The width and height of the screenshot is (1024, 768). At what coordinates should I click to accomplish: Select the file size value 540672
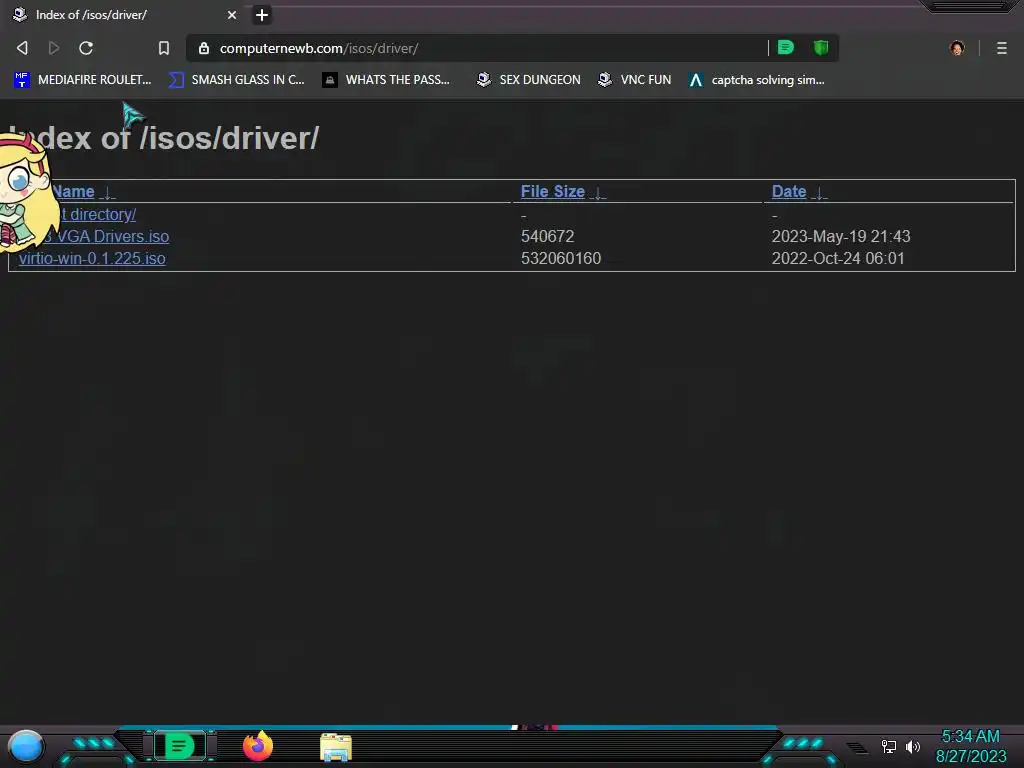pyautogui.click(x=547, y=236)
